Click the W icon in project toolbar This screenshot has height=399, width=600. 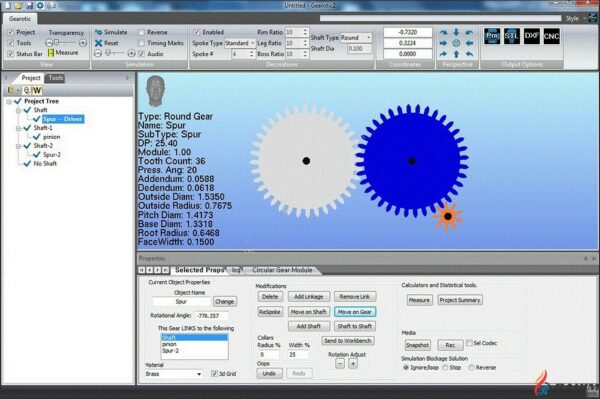[x=37, y=90]
